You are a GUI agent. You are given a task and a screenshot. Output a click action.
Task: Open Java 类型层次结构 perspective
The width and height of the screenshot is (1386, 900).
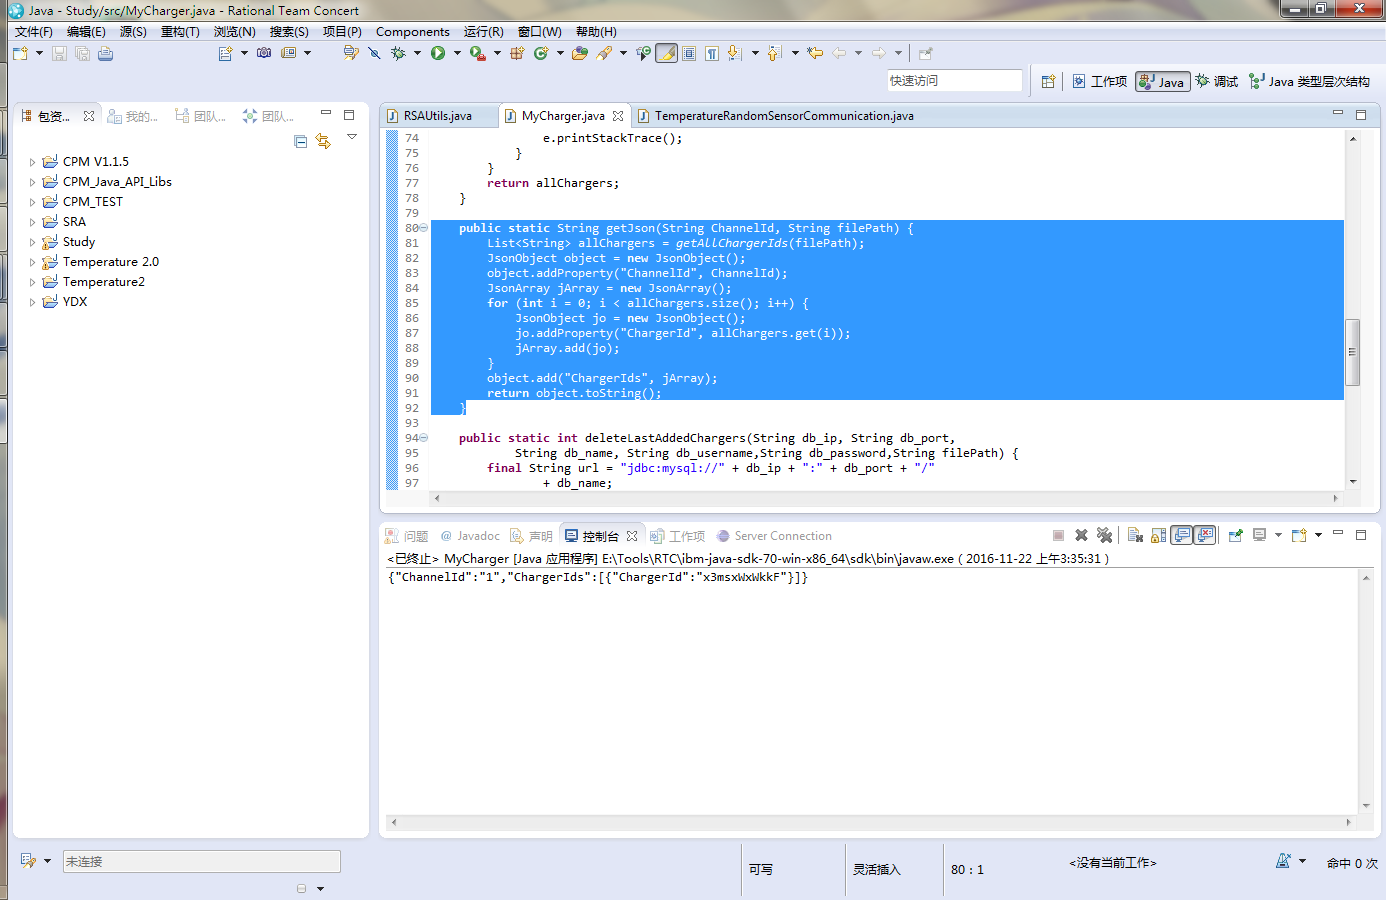1309,82
